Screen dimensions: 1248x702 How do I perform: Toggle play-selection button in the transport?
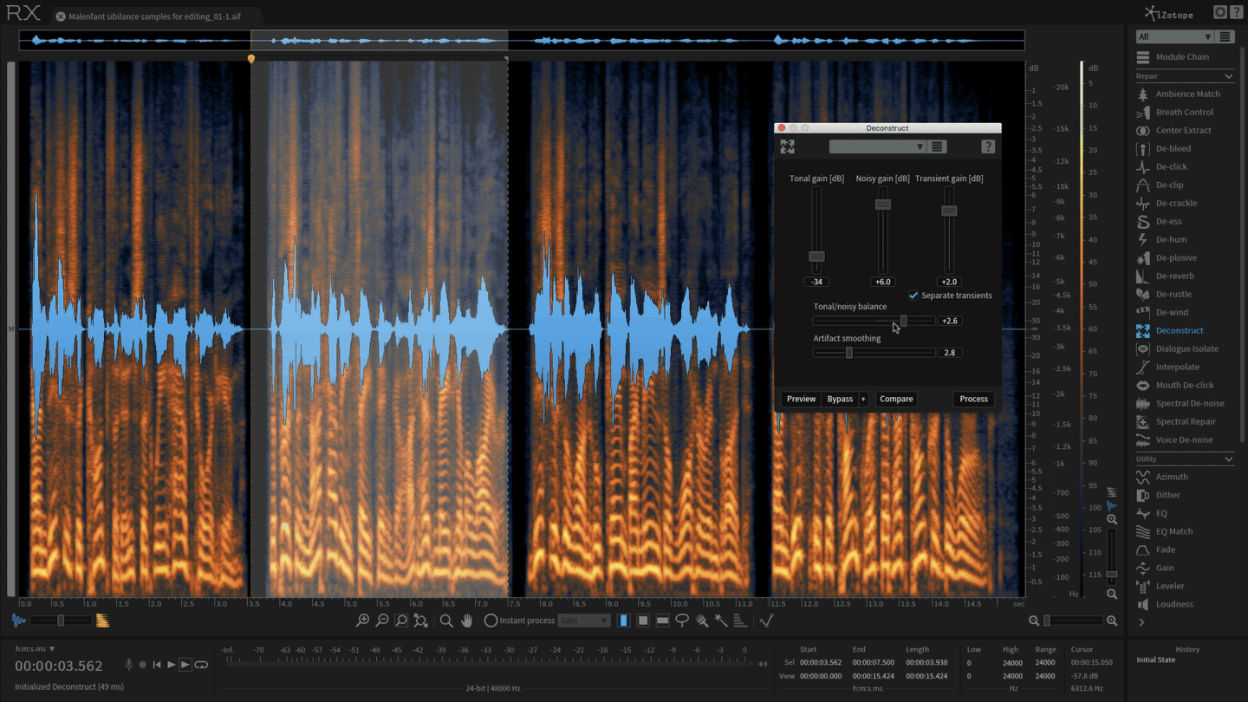tap(185, 665)
